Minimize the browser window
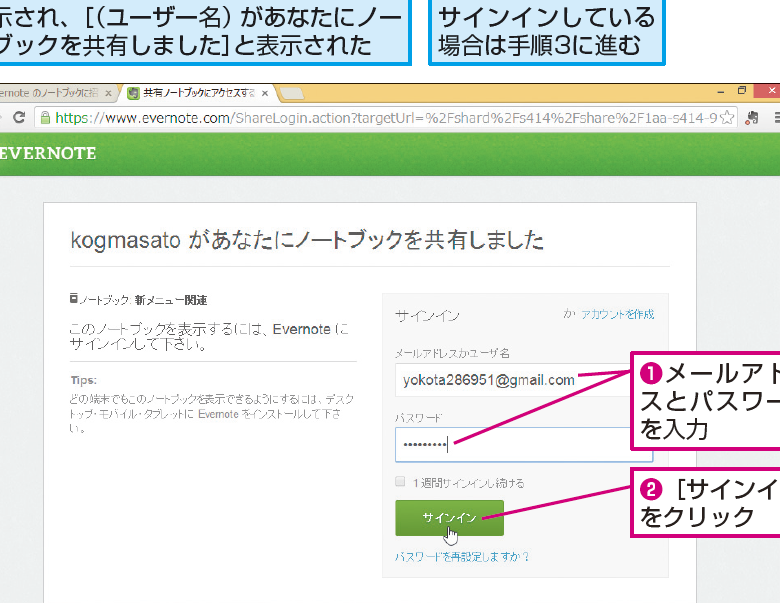Image resolution: width=780 pixels, height=603 pixels. point(721,92)
